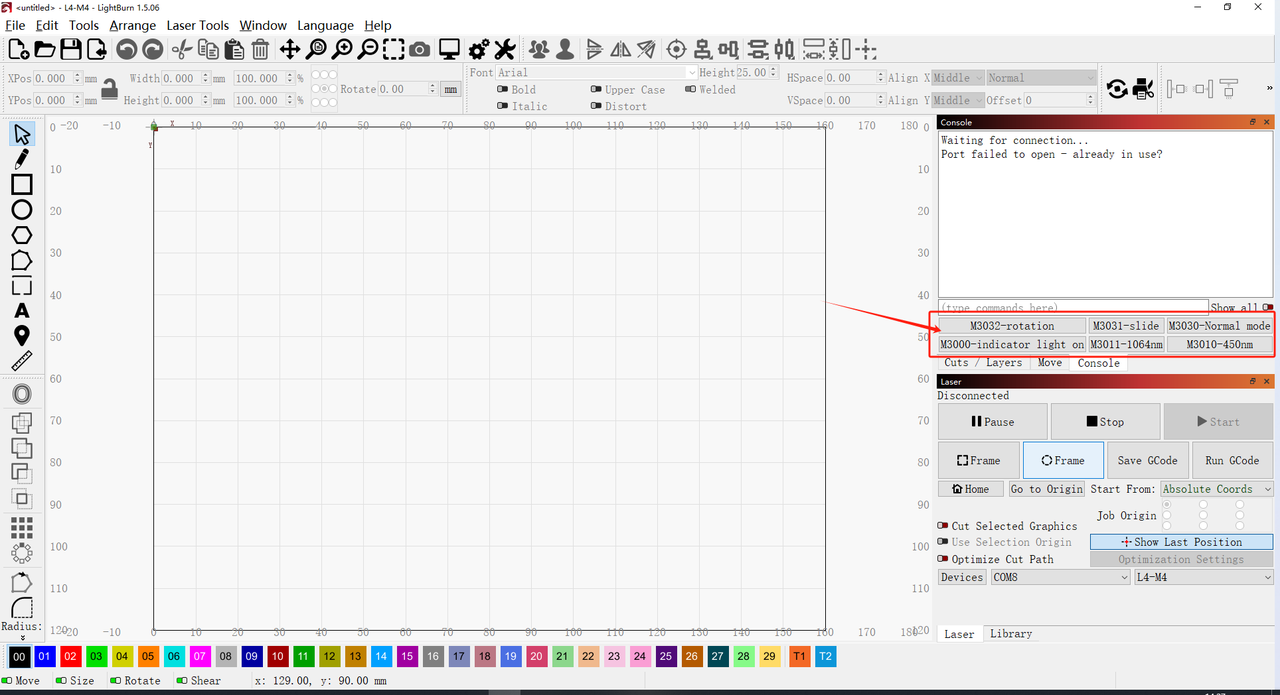Open the L4-M4 device dropdown
1280x695 pixels.
coord(1203,577)
